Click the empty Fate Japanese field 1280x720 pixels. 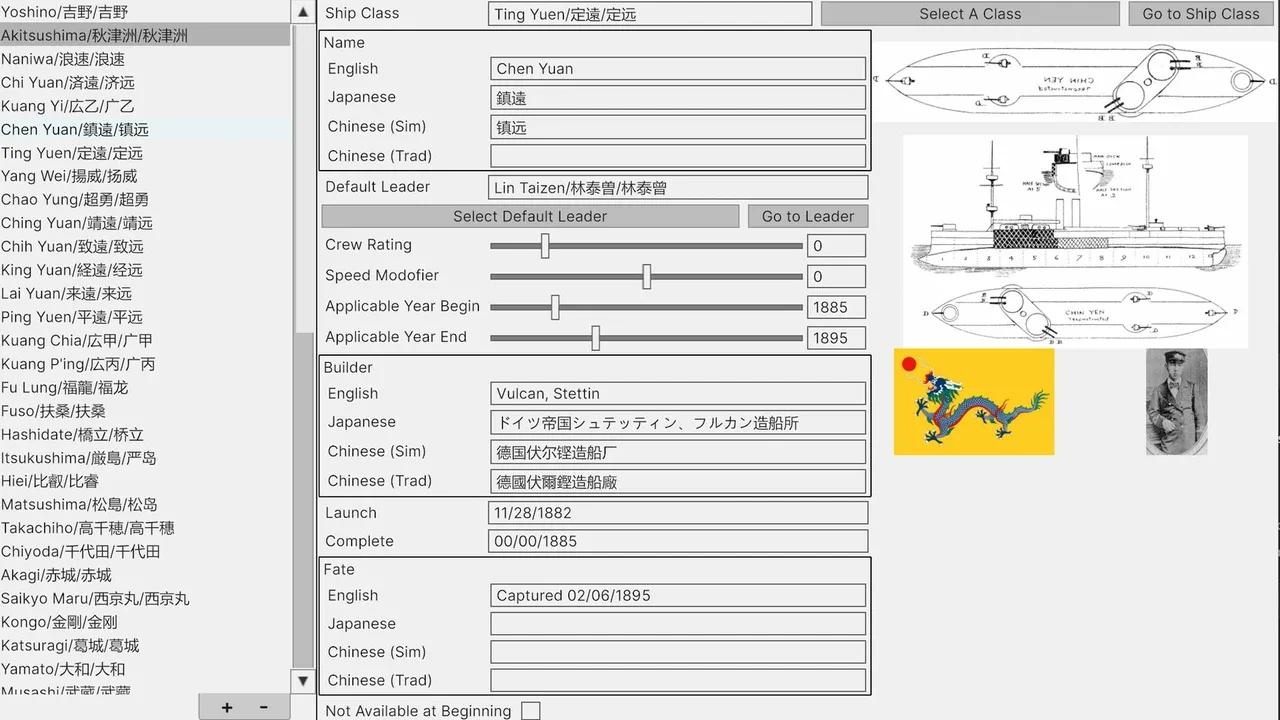678,624
